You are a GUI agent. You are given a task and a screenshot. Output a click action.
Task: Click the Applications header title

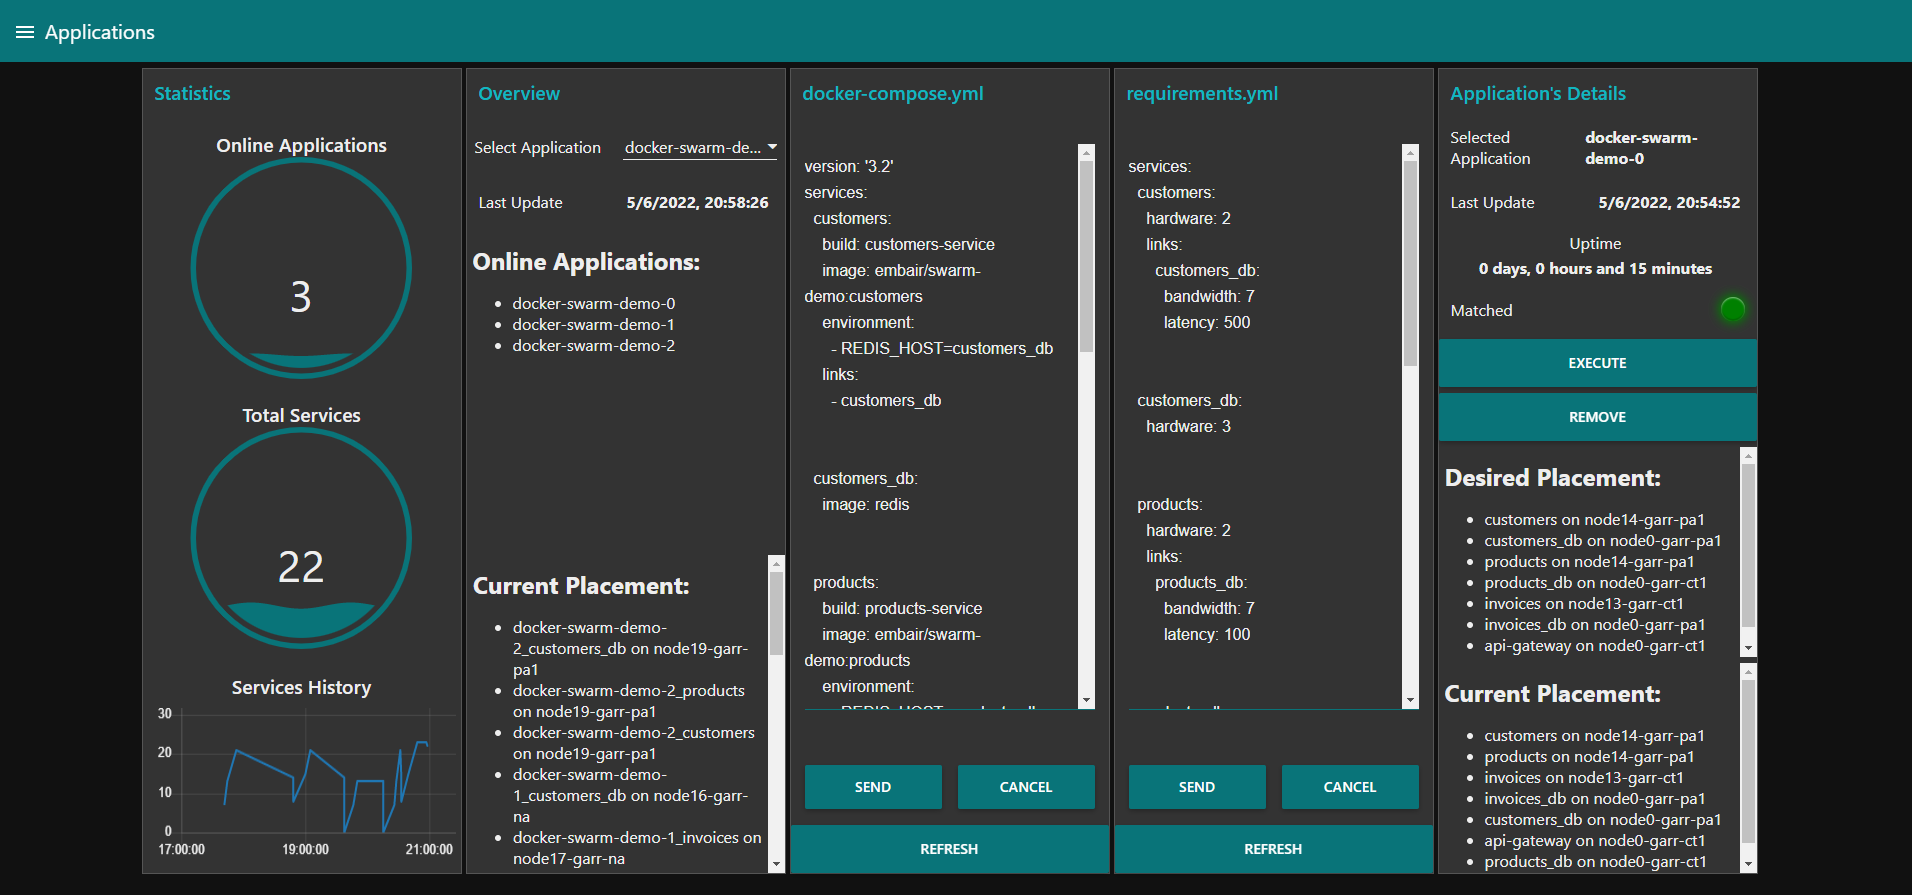[100, 32]
